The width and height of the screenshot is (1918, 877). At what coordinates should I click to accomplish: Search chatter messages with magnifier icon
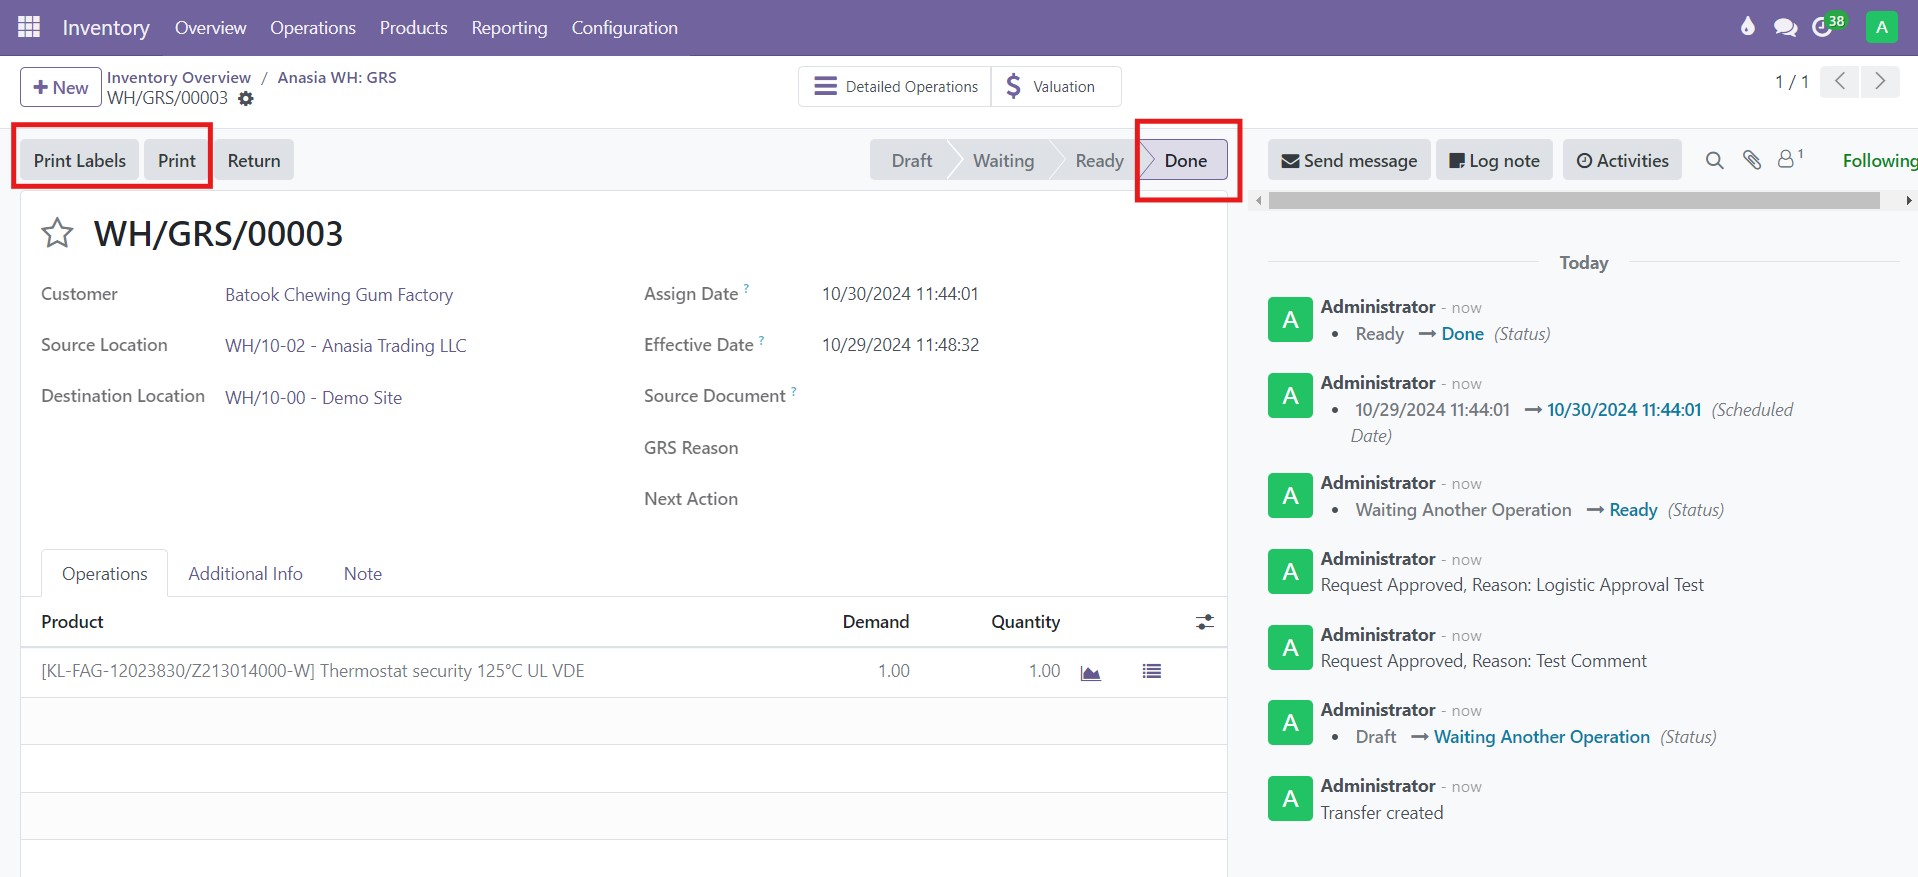click(x=1714, y=160)
